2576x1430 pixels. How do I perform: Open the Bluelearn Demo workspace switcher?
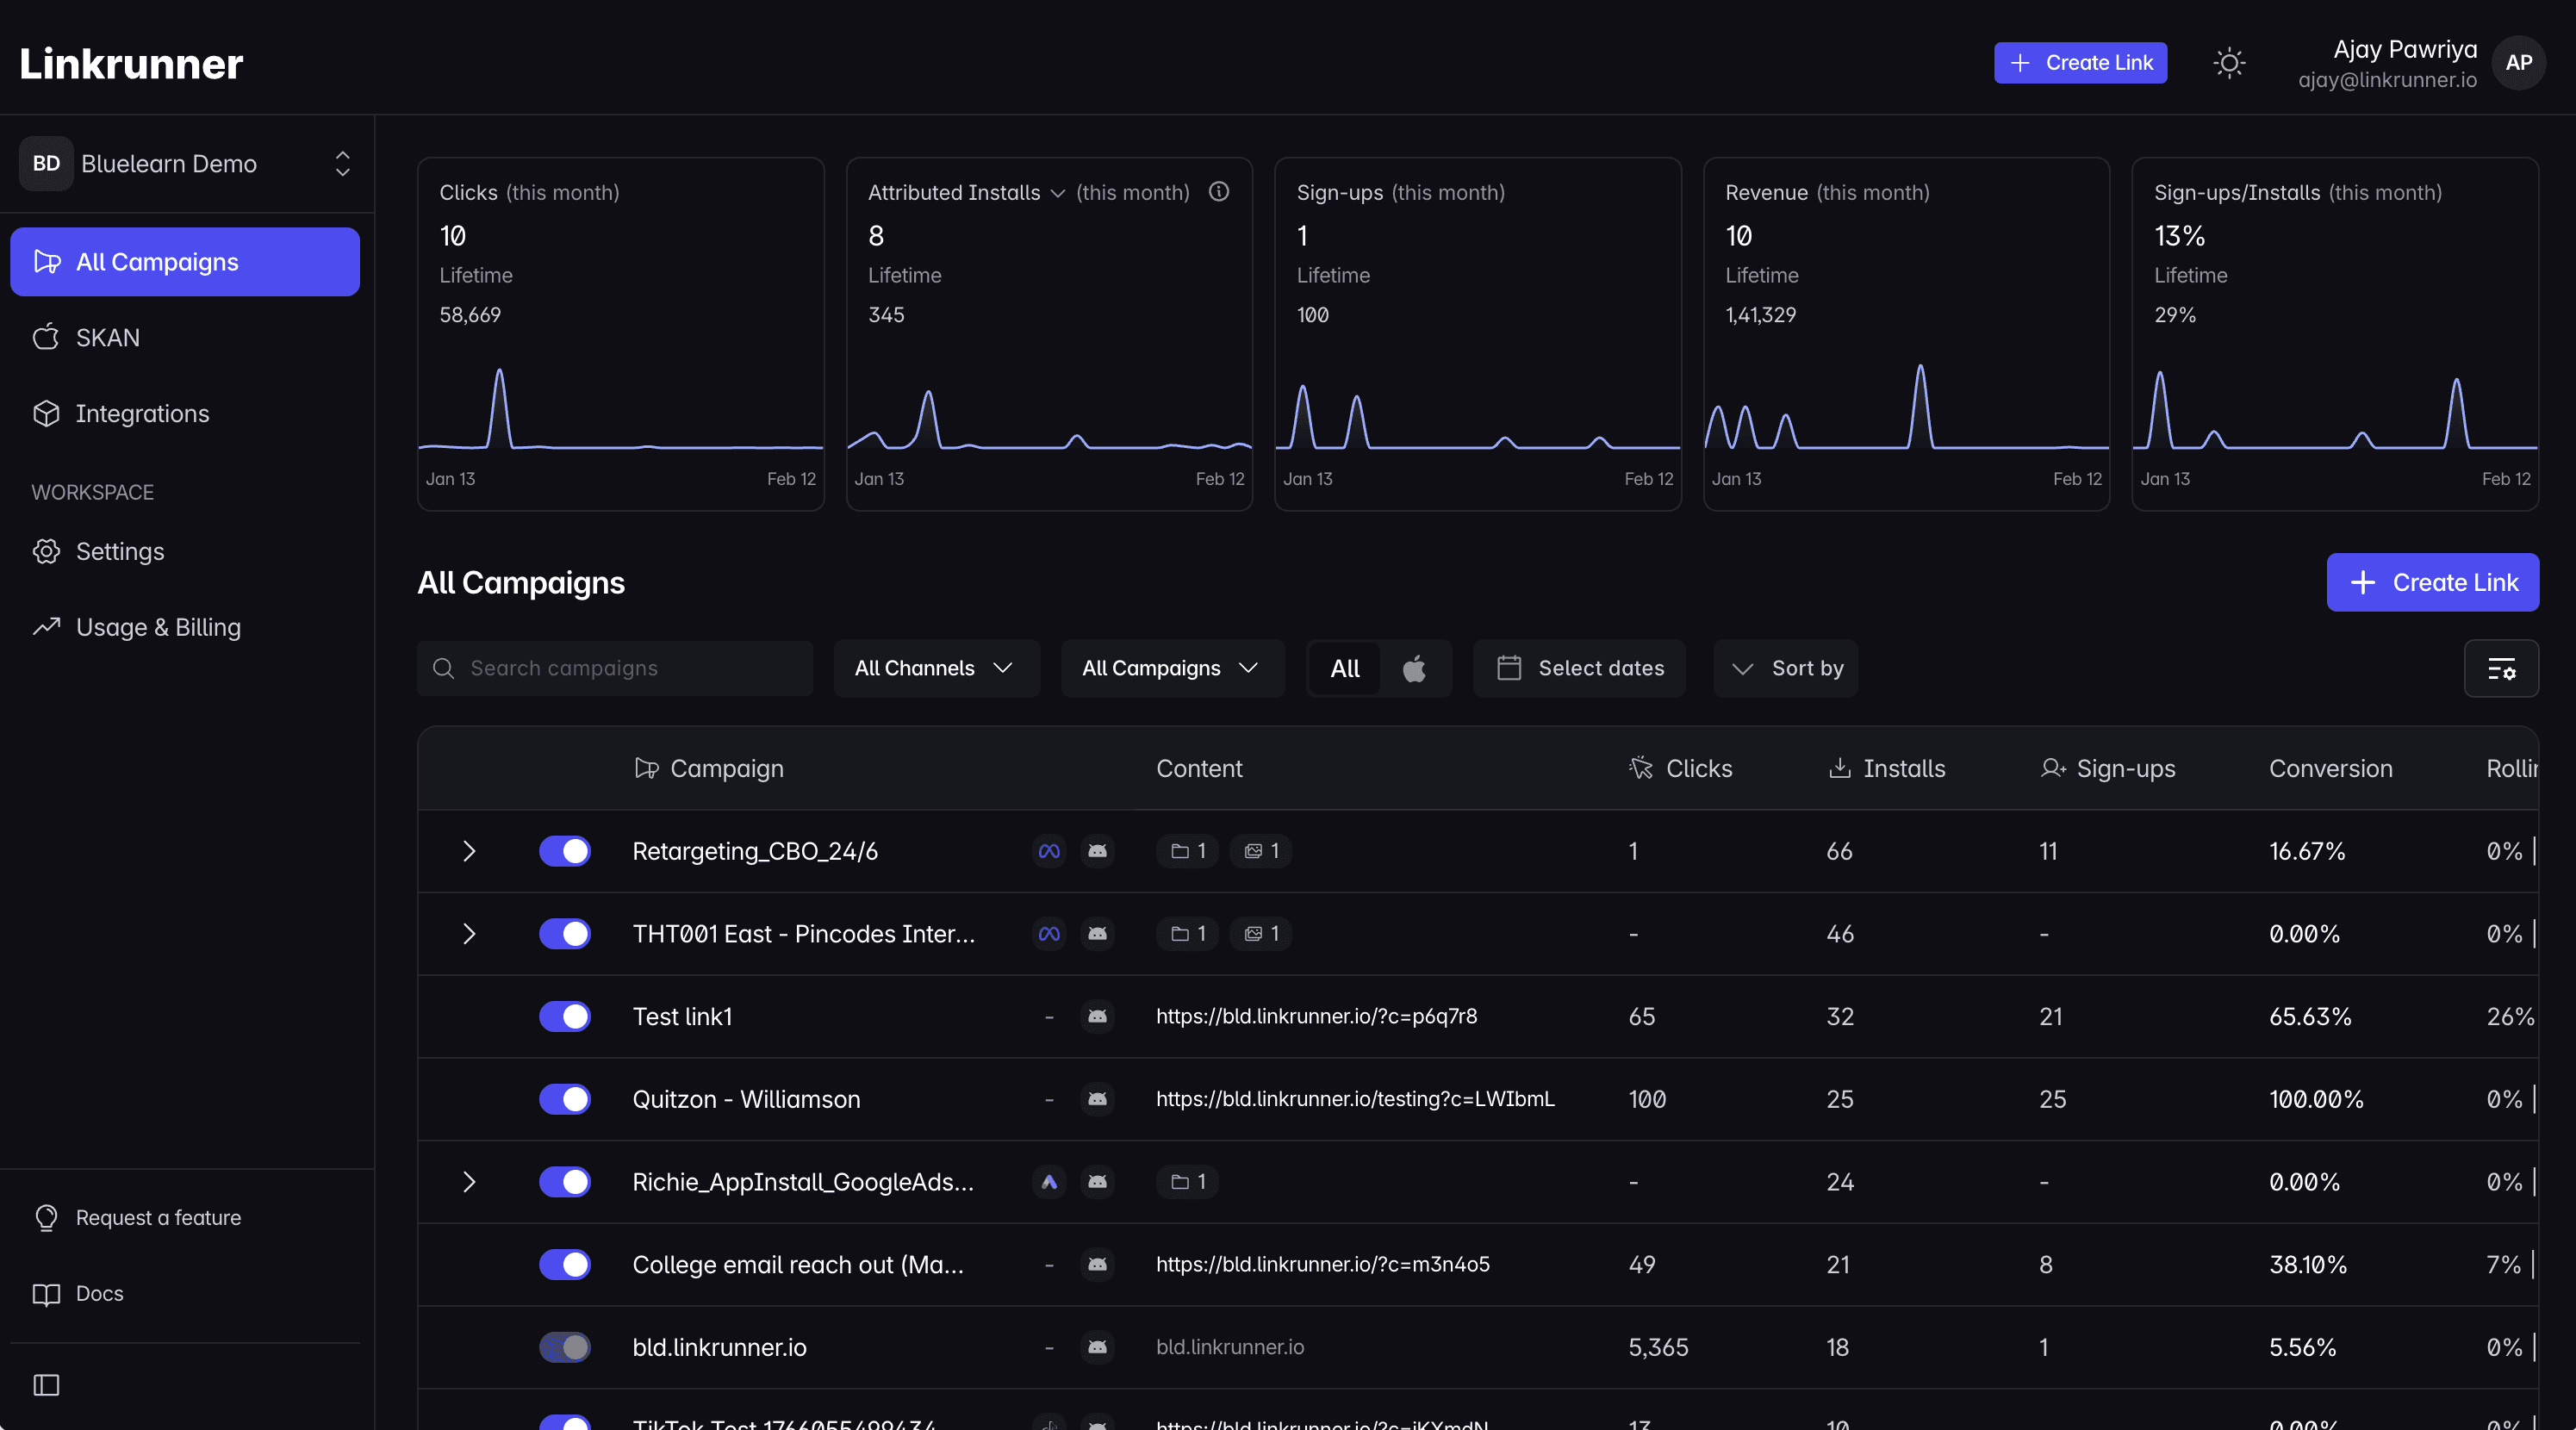[187, 164]
